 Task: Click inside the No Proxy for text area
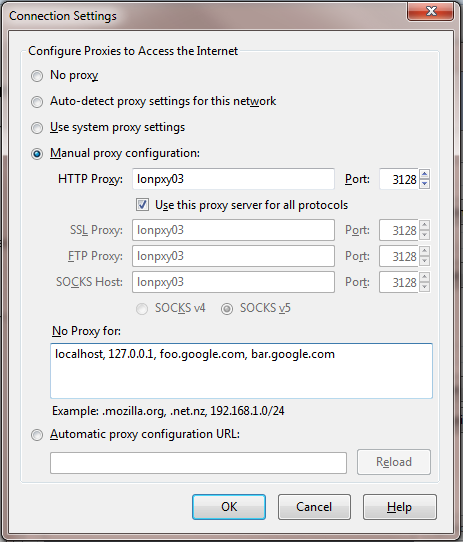(241, 371)
